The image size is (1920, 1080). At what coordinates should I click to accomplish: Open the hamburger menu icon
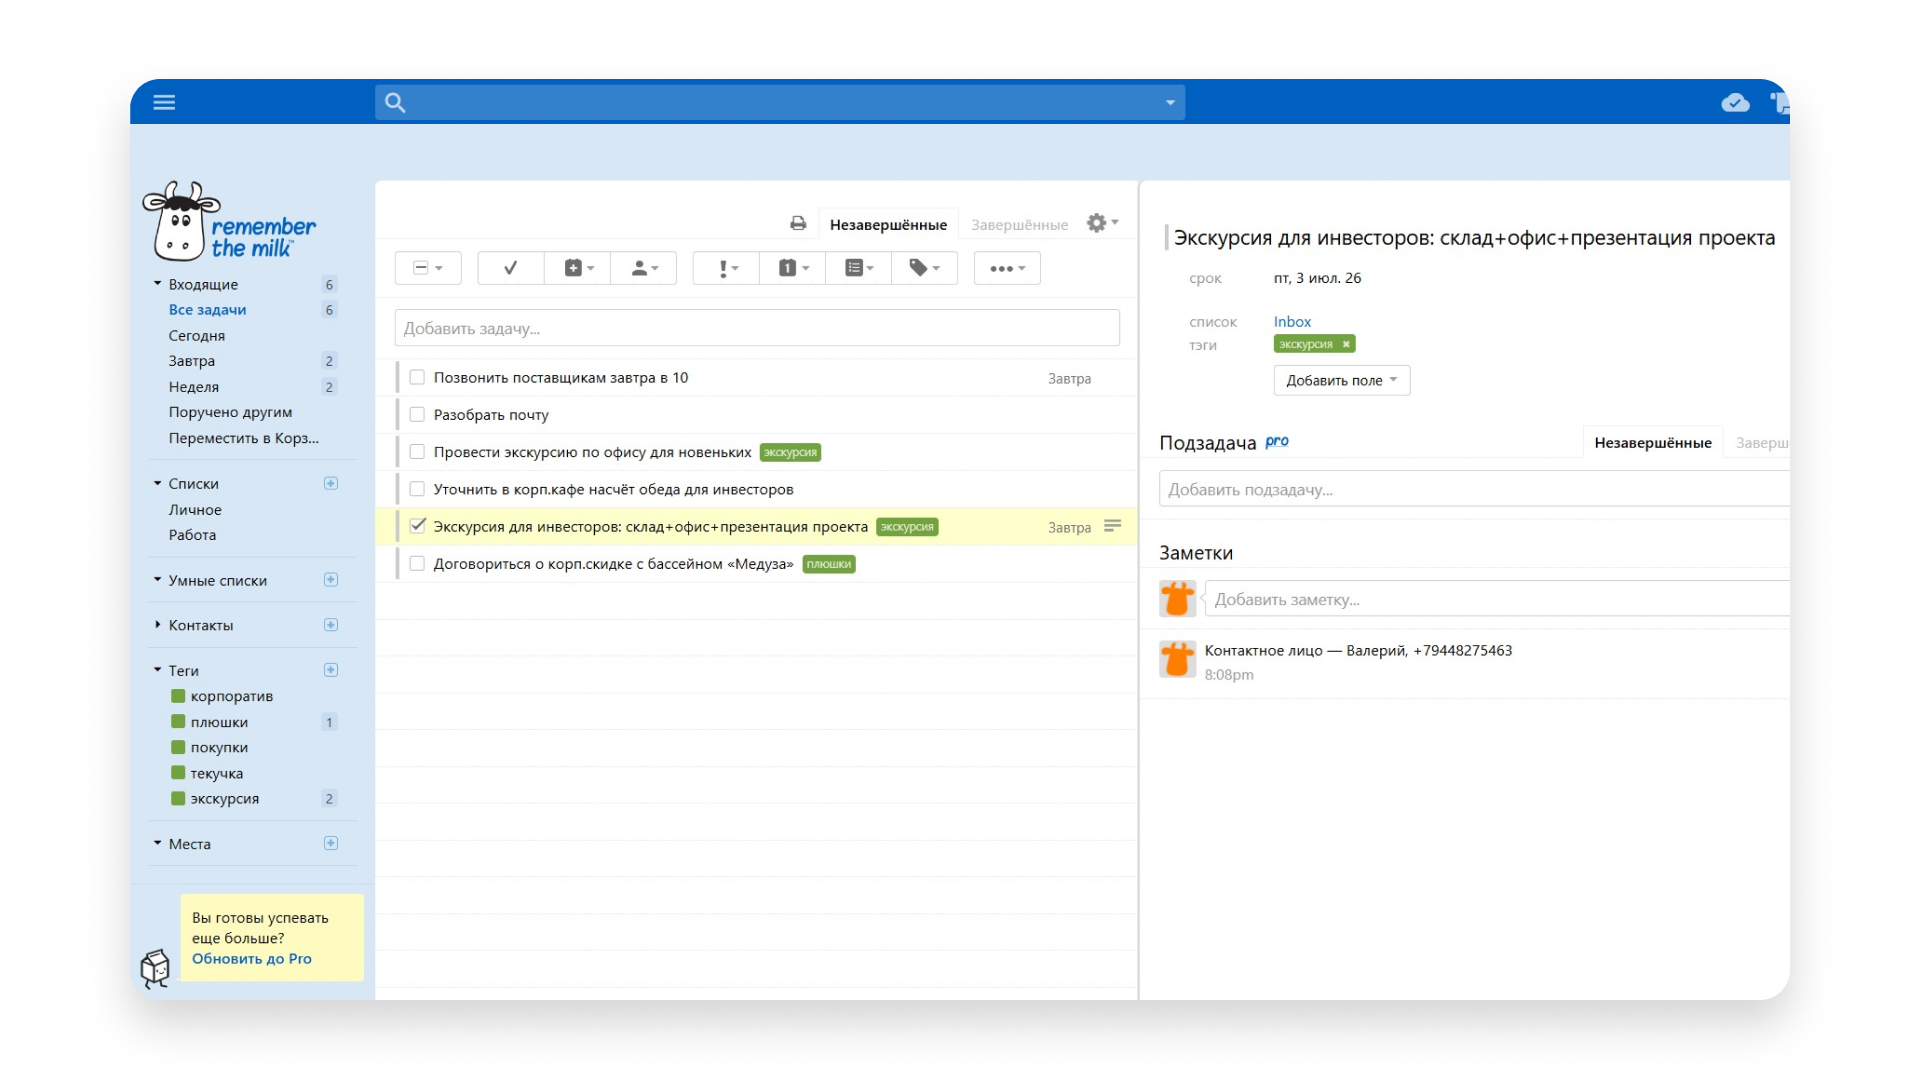pyautogui.click(x=164, y=102)
